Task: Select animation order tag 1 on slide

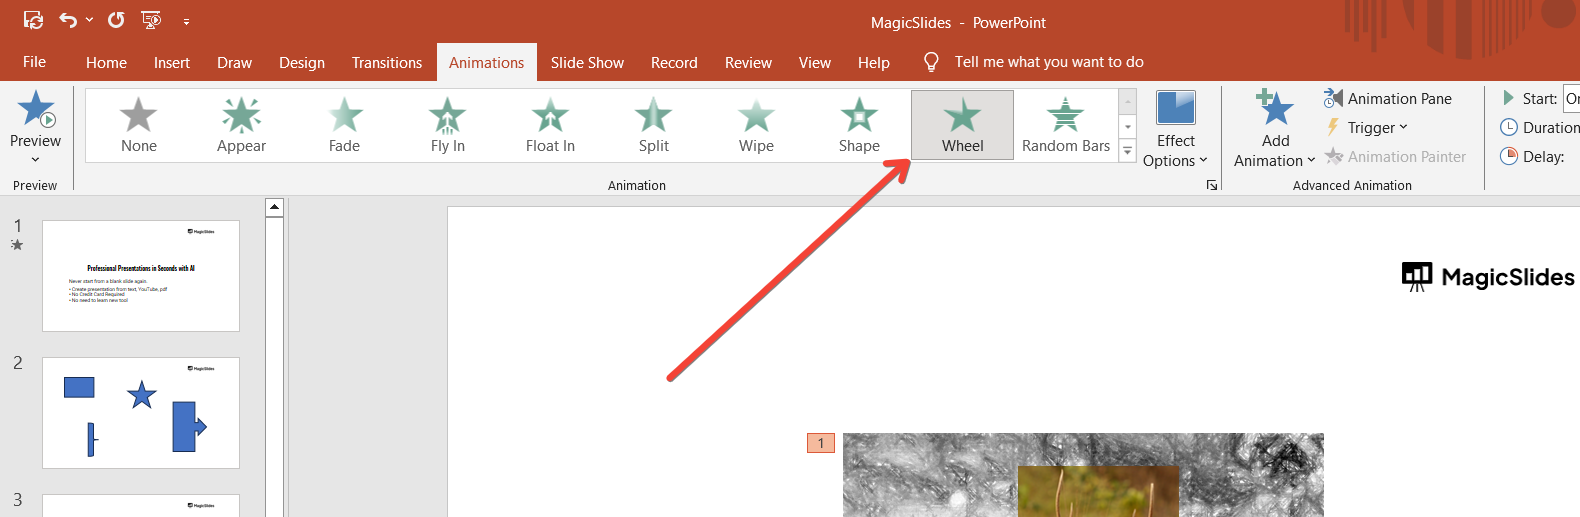Action: tap(821, 443)
